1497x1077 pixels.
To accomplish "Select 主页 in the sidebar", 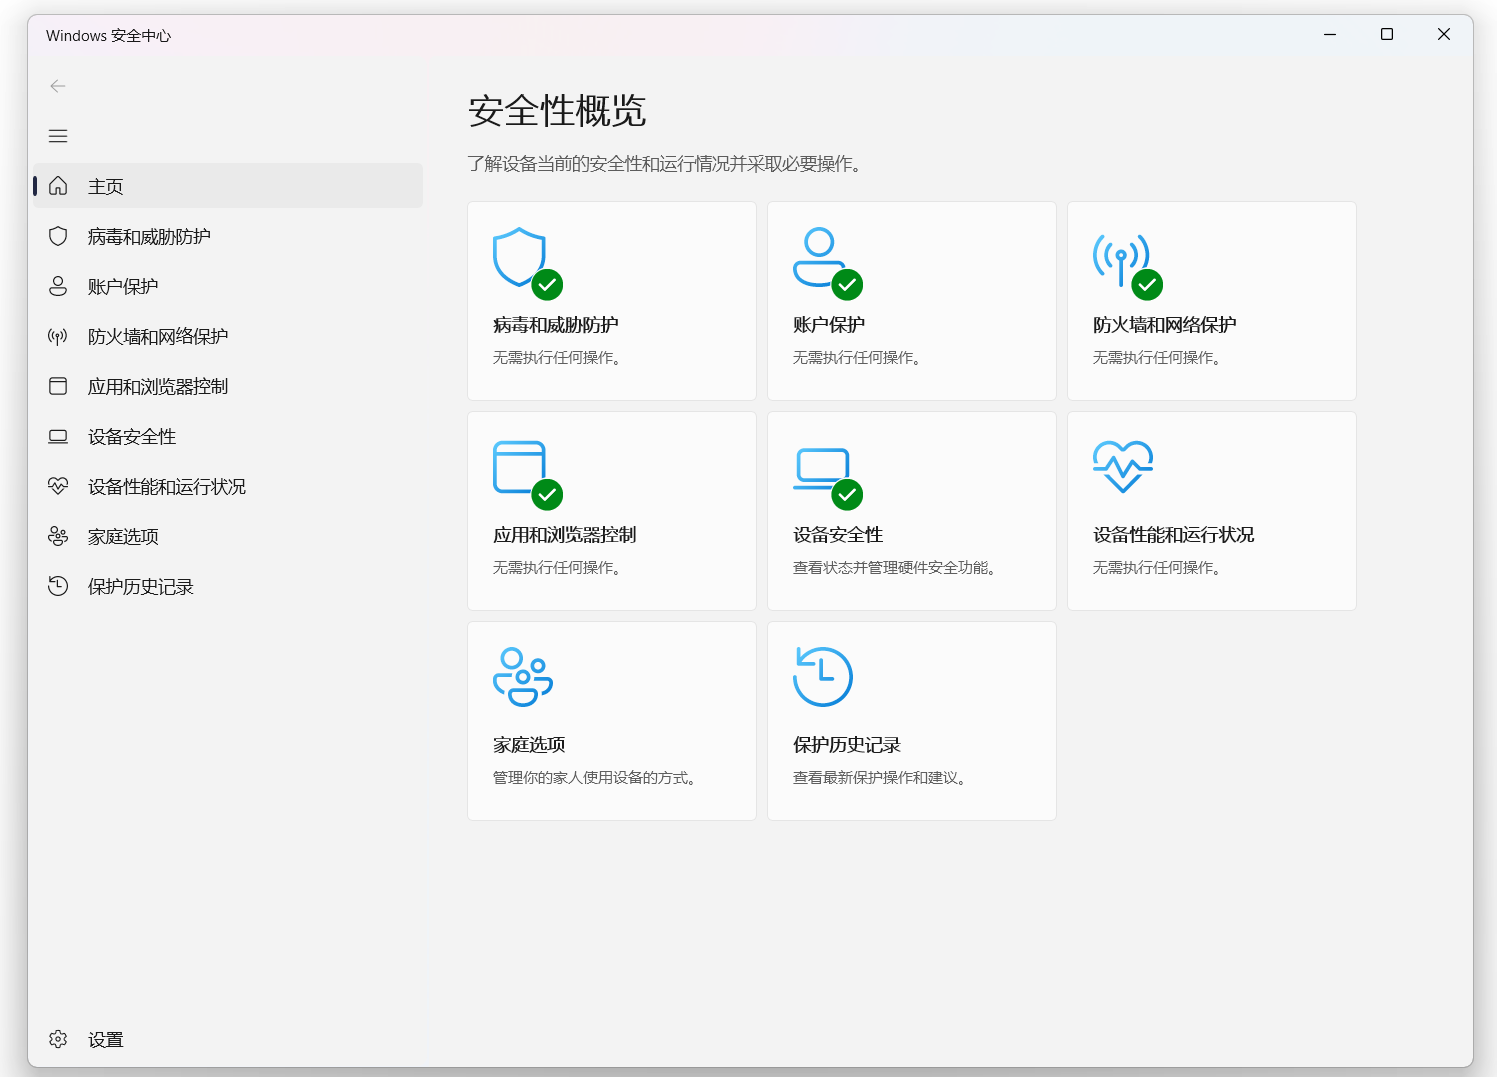I will pos(228,186).
